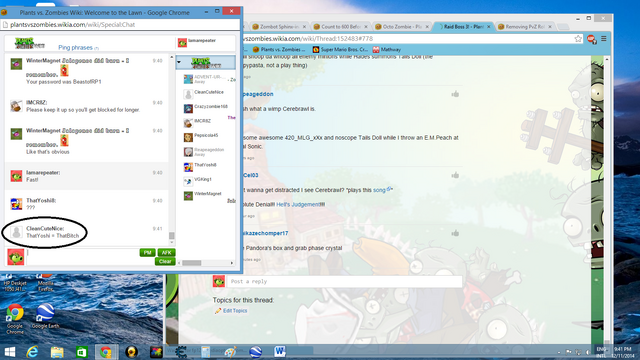Viewport: 640px width, 360px height.
Task: Click lamarepeater avatar at top of user list
Action: tap(182, 42)
